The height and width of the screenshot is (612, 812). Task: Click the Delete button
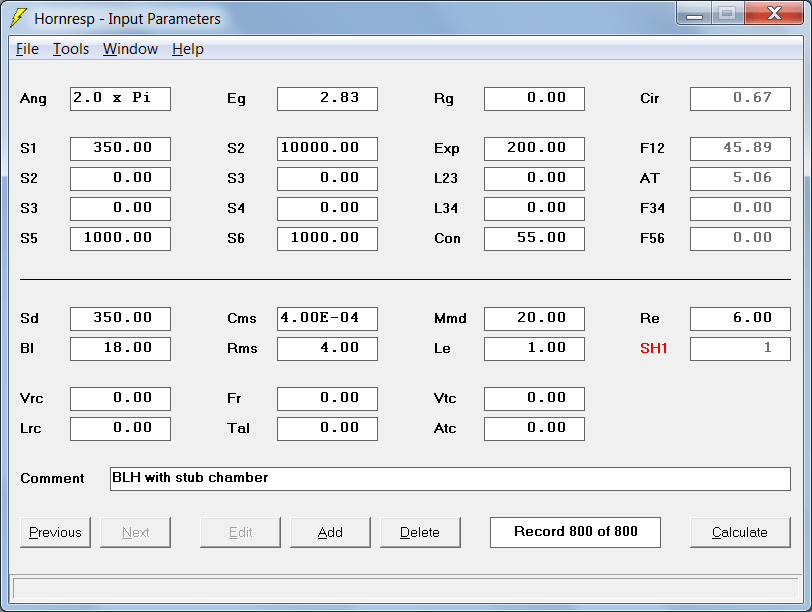coord(420,532)
